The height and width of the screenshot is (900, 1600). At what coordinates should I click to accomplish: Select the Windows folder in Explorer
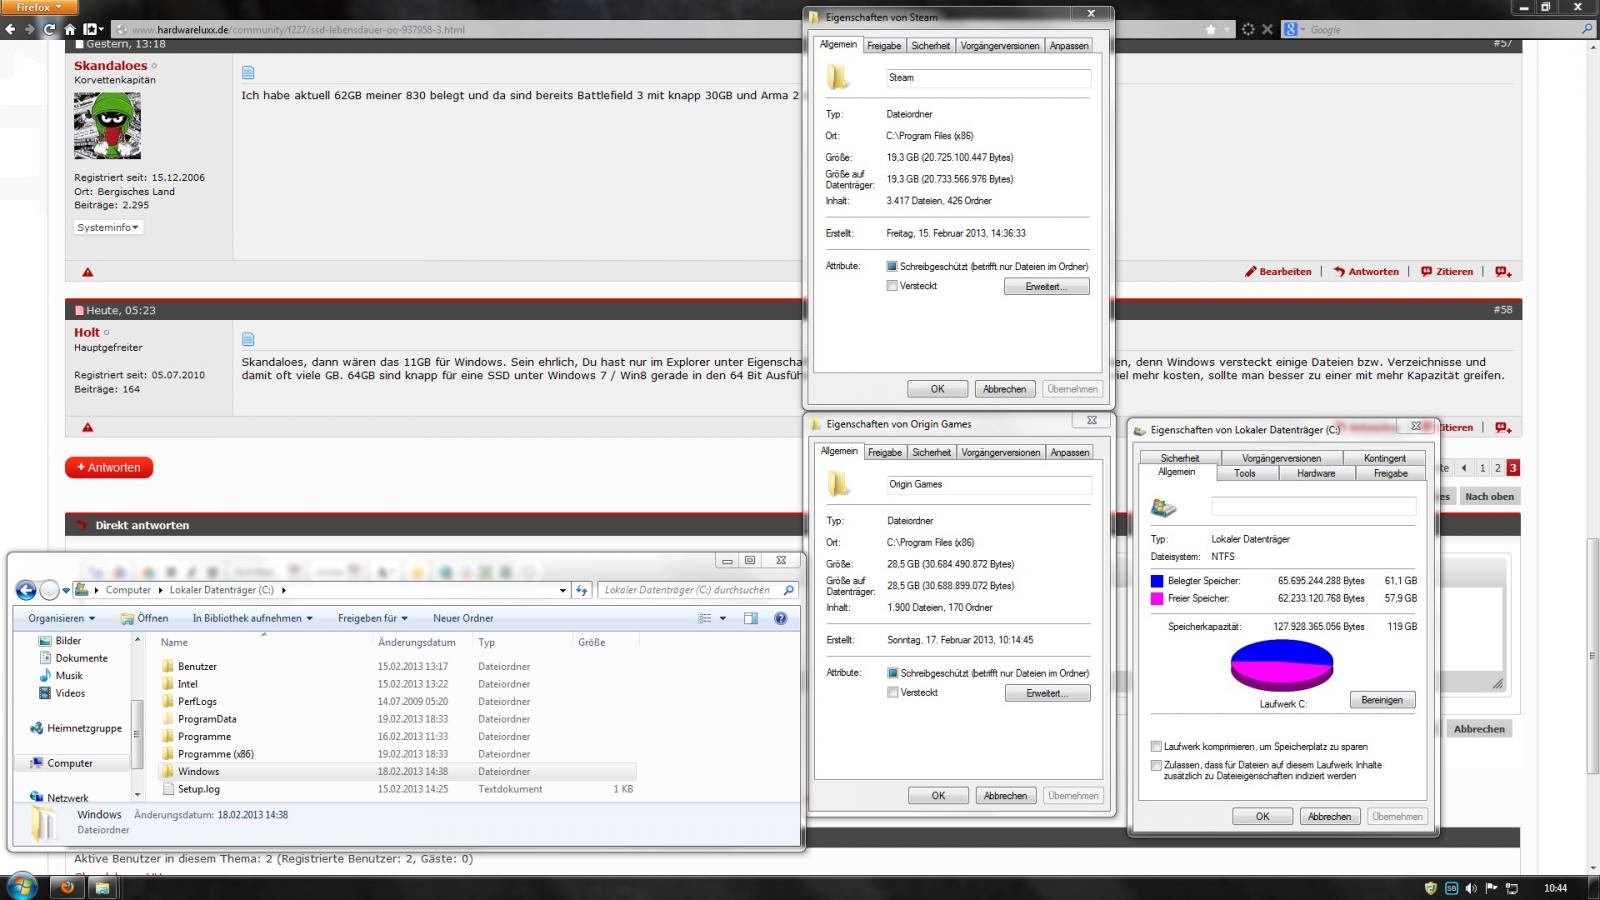tap(397, 772)
